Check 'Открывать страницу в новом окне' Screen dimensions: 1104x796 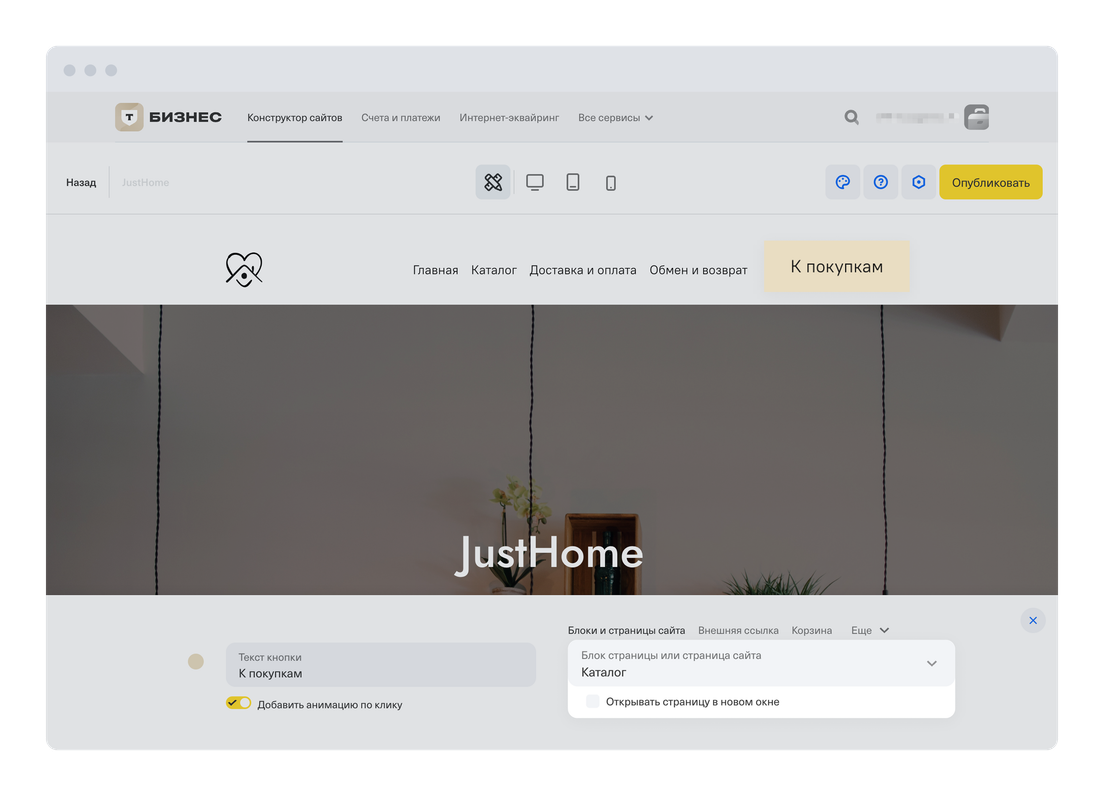593,702
